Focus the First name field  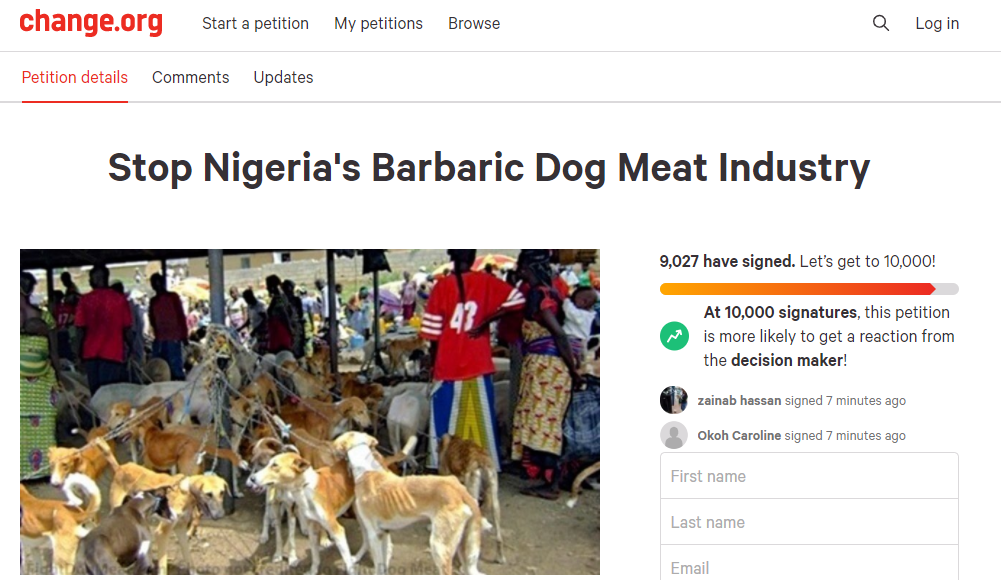(809, 476)
